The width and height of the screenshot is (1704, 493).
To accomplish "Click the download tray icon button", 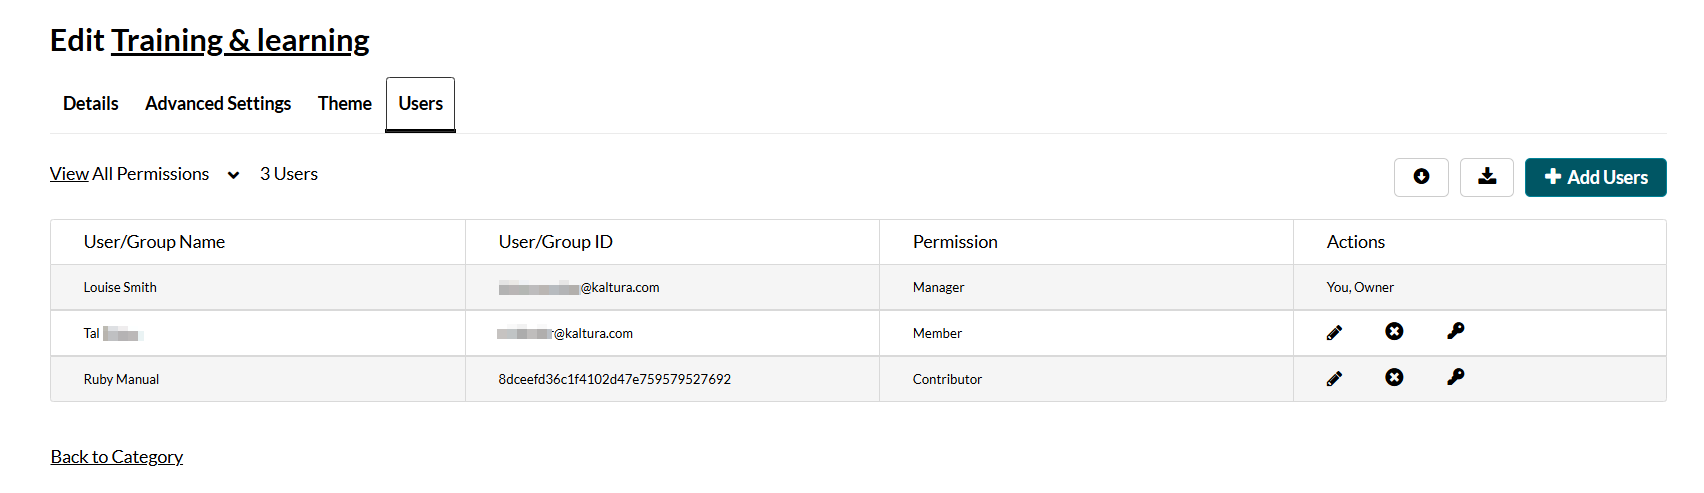I will click(1487, 177).
